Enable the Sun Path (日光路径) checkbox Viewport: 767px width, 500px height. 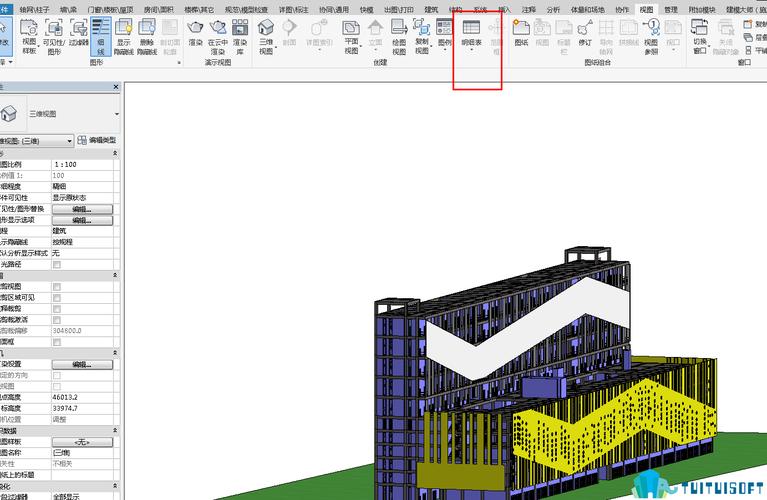coord(56,264)
